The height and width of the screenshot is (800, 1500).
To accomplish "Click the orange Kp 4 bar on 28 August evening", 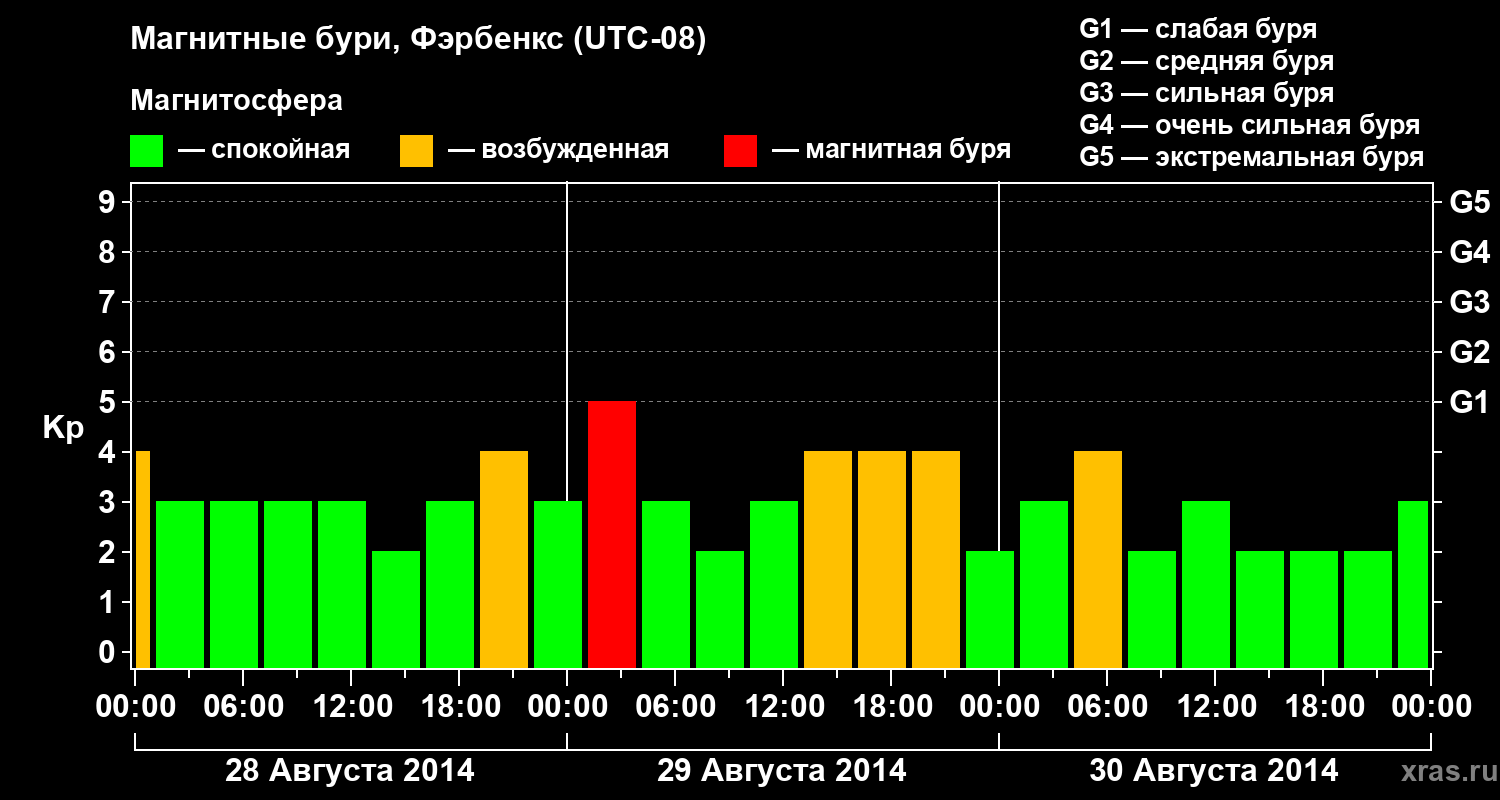I will pos(504,559).
